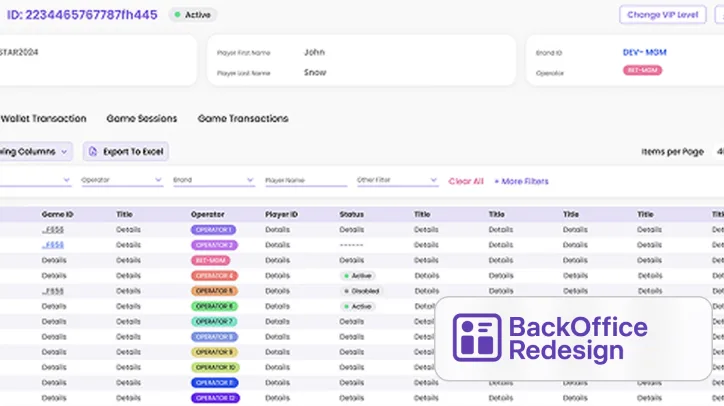Click the OPERATOR 9 badge
This screenshot has height=406, width=724.
(x=214, y=352)
